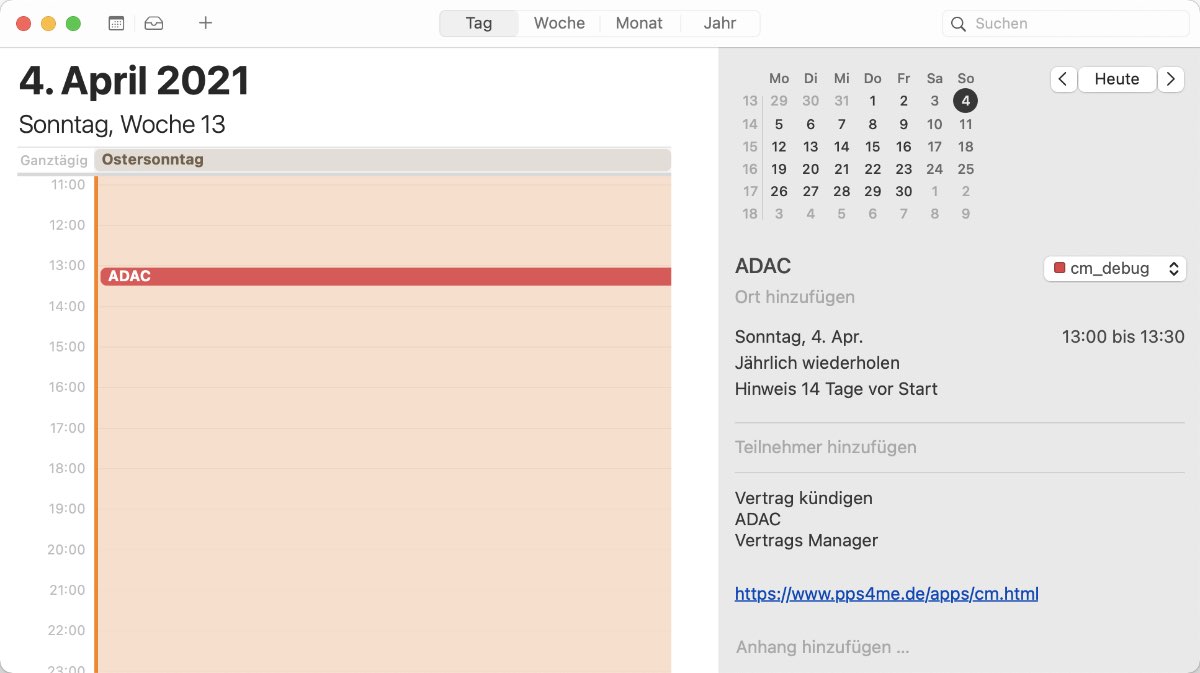Select day 28 in mini calendar
Screen dimensions: 1200x673
tap(842, 191)
